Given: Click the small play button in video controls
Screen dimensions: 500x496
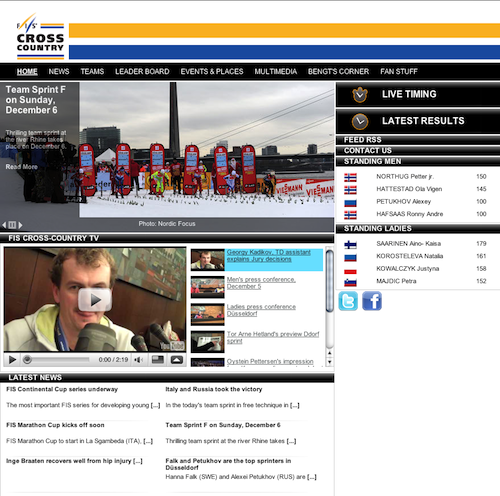Looking at the screenshot, I should (12, 360).
